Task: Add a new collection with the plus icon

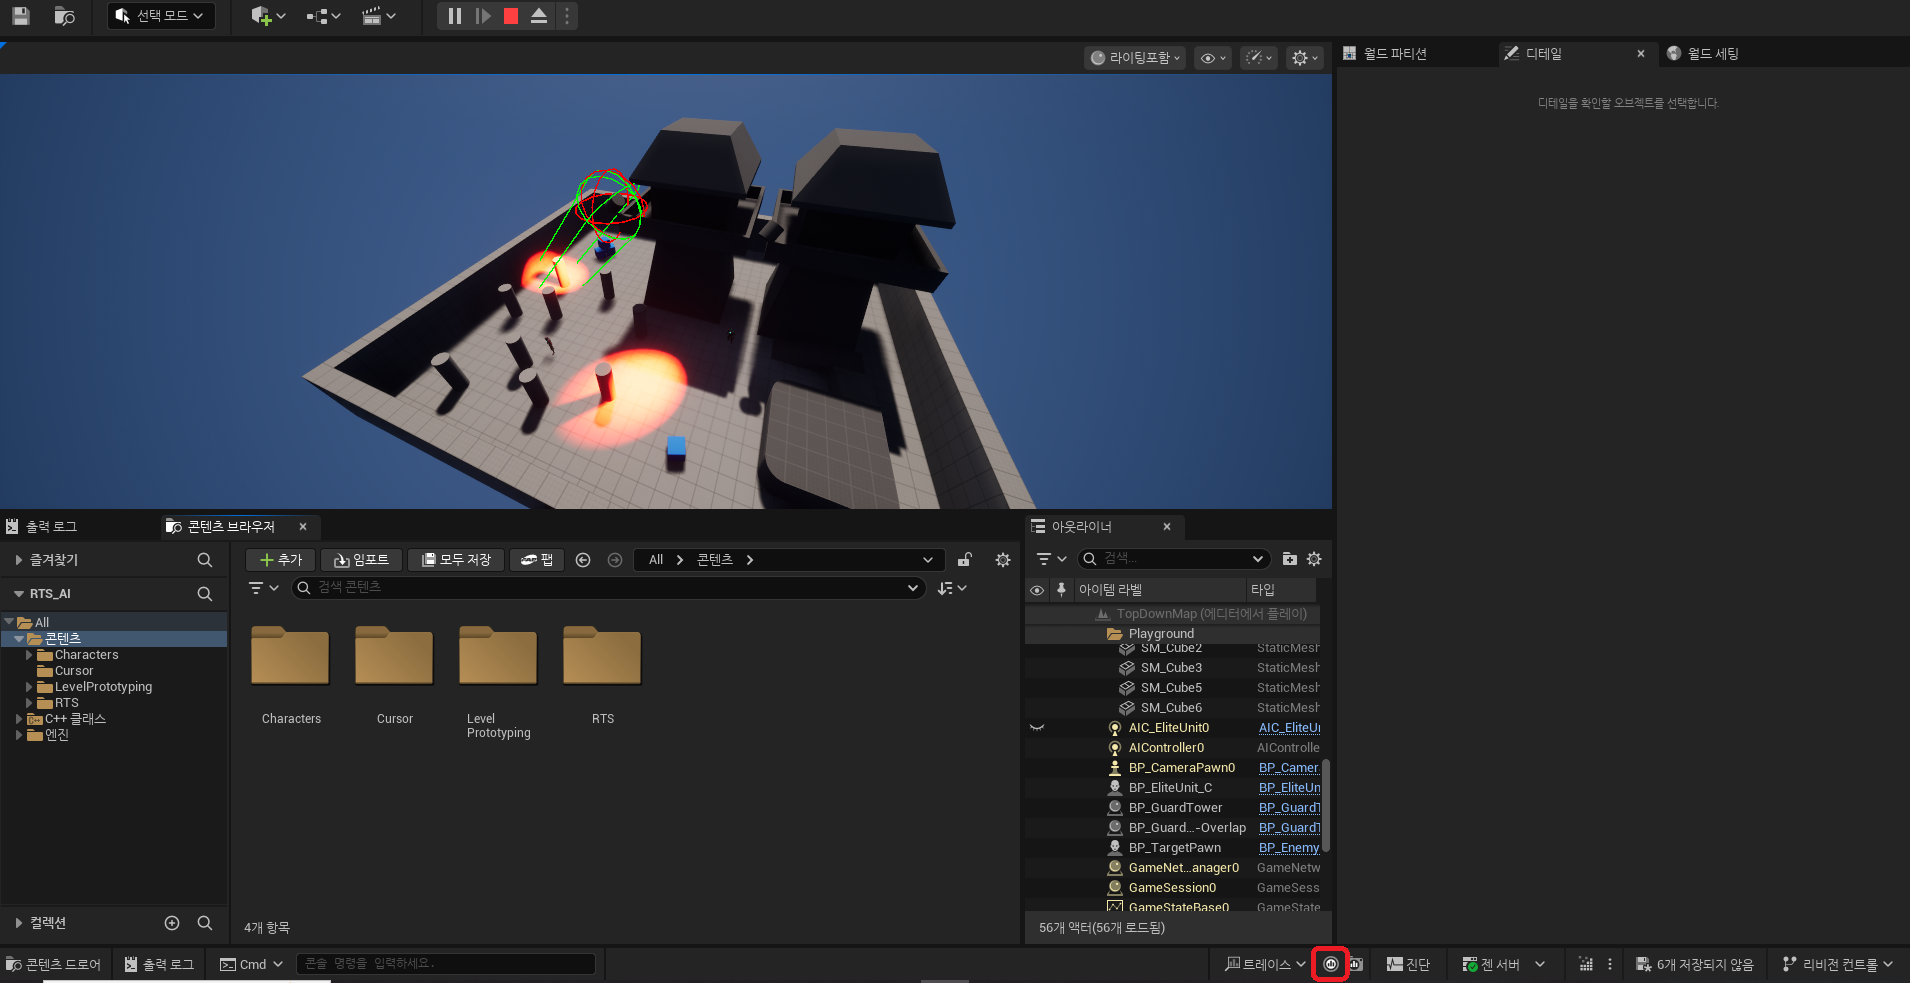Action: 172,923
